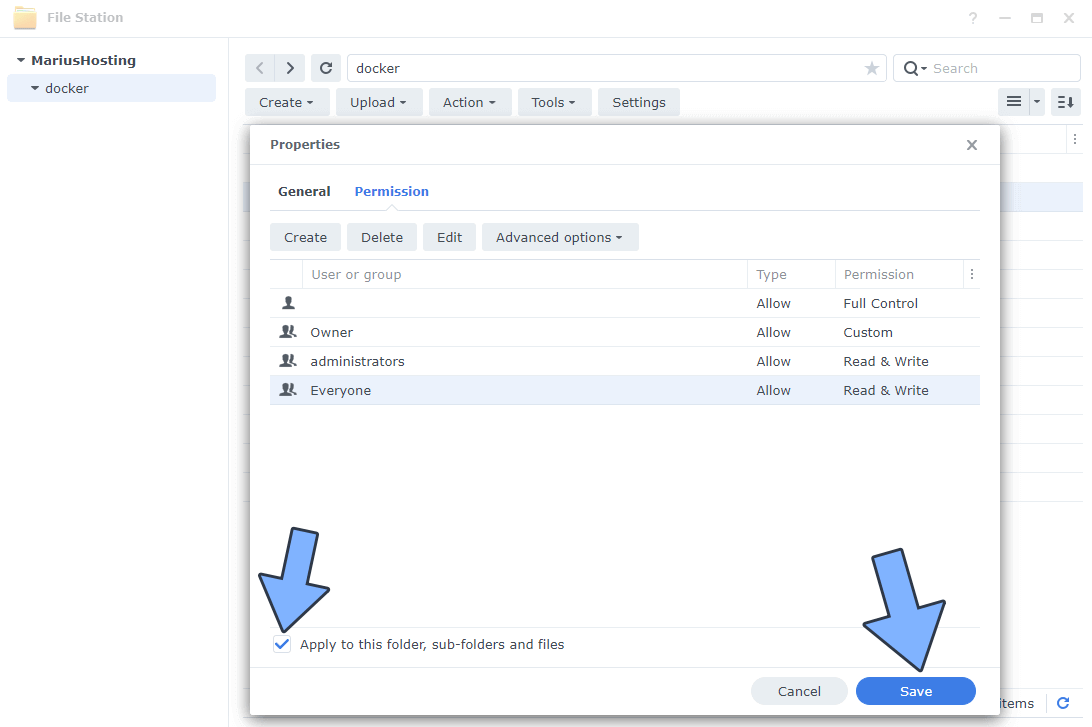Click the sort order icon

1066,102
